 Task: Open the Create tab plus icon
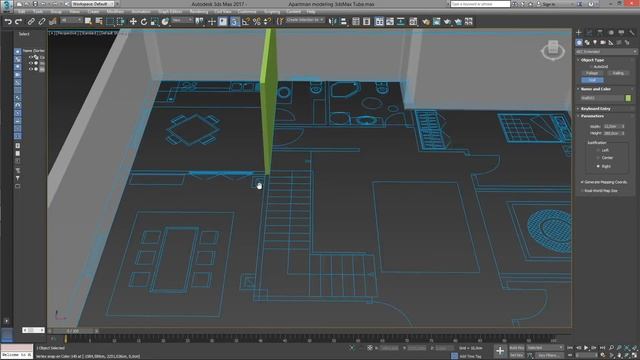tap(579, 32)
